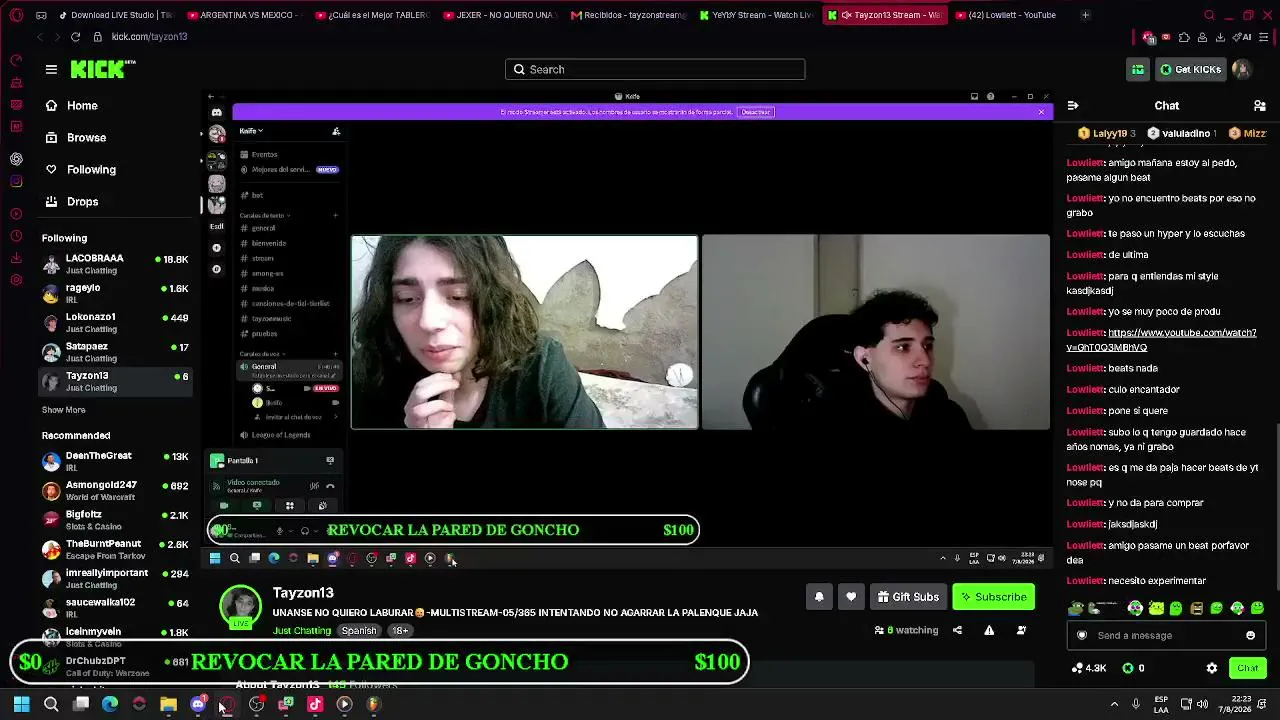Viewport: 1280px width, 720px height.
Task: Click the Gift Subs button
Action: click(x=908, y=597)
